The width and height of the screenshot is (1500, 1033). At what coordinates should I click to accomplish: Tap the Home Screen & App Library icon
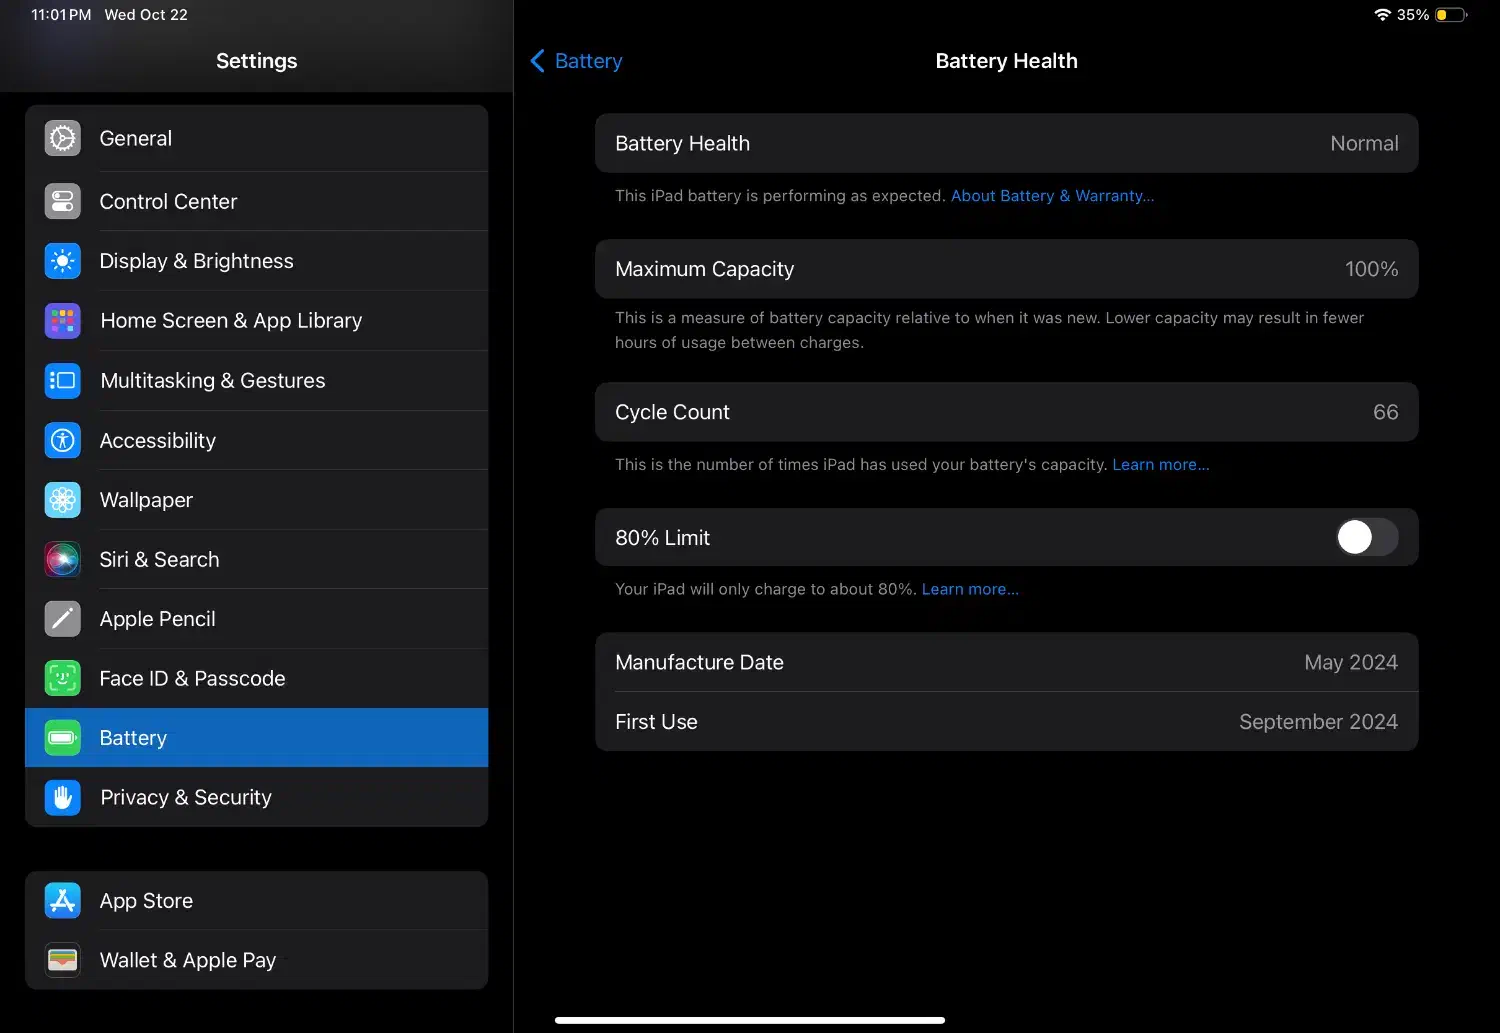(x=63, y=321)
